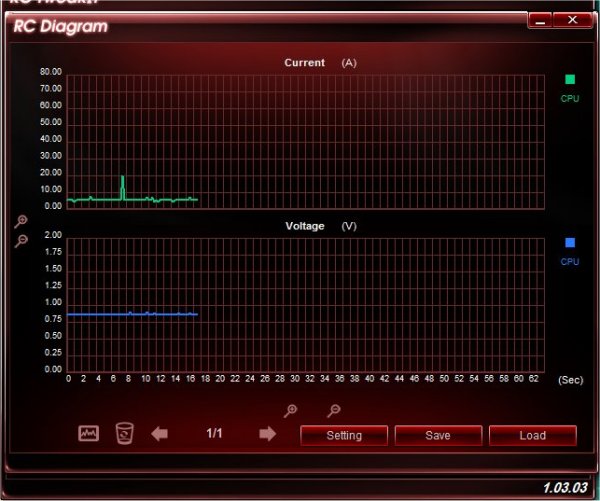Click the green CPU legend label
The width and height of the screenshot is (600, 501).
point(570,99)
